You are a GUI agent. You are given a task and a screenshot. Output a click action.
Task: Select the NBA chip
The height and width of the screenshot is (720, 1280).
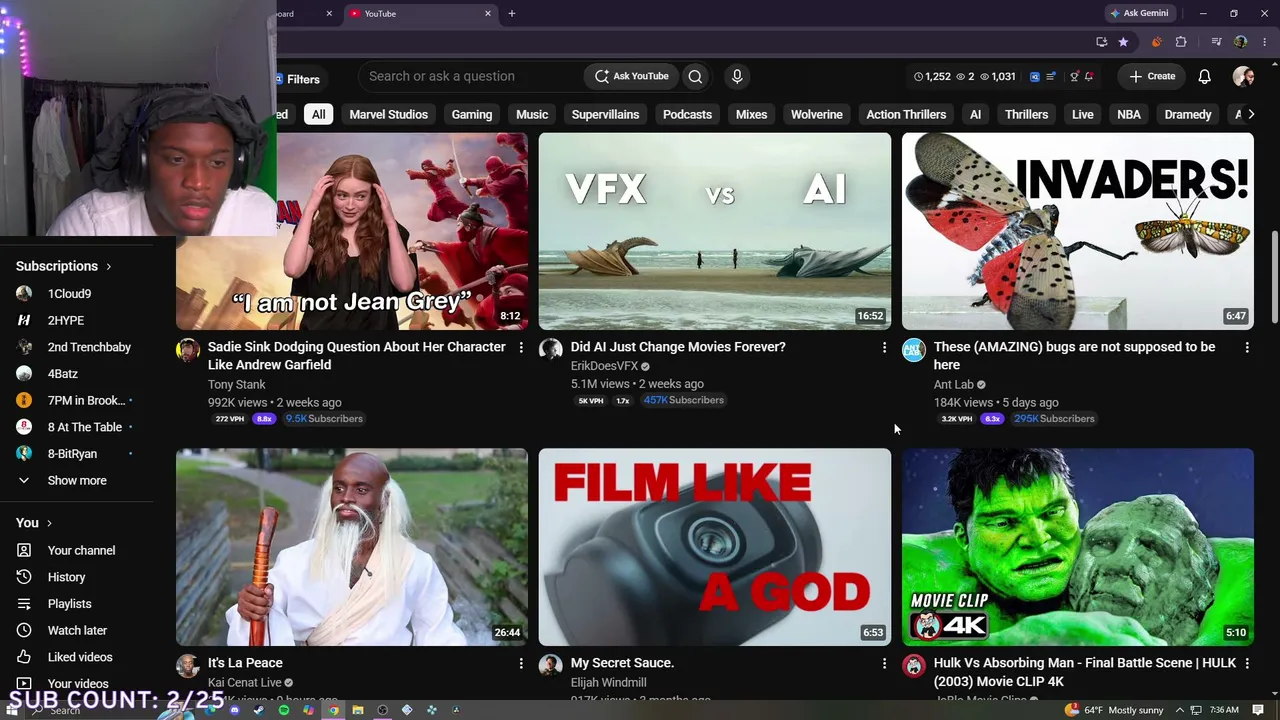(x=1129, y=114)
